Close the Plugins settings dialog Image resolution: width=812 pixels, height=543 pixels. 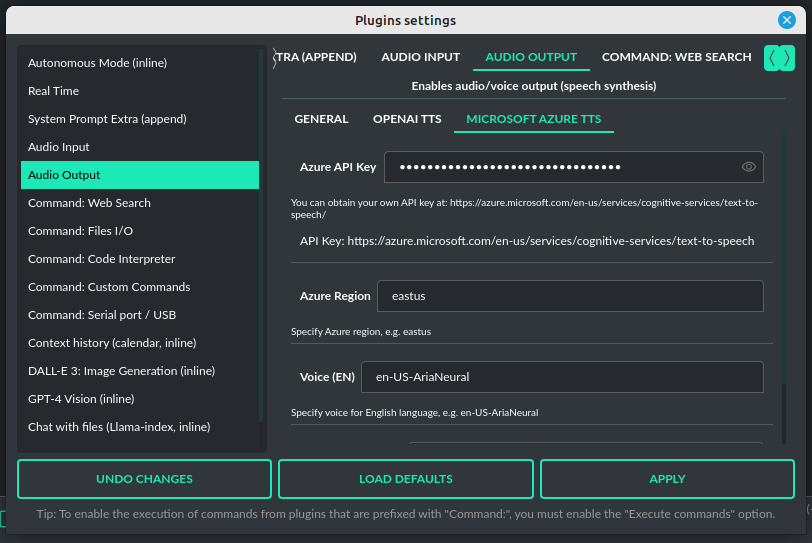coord(787,20)
